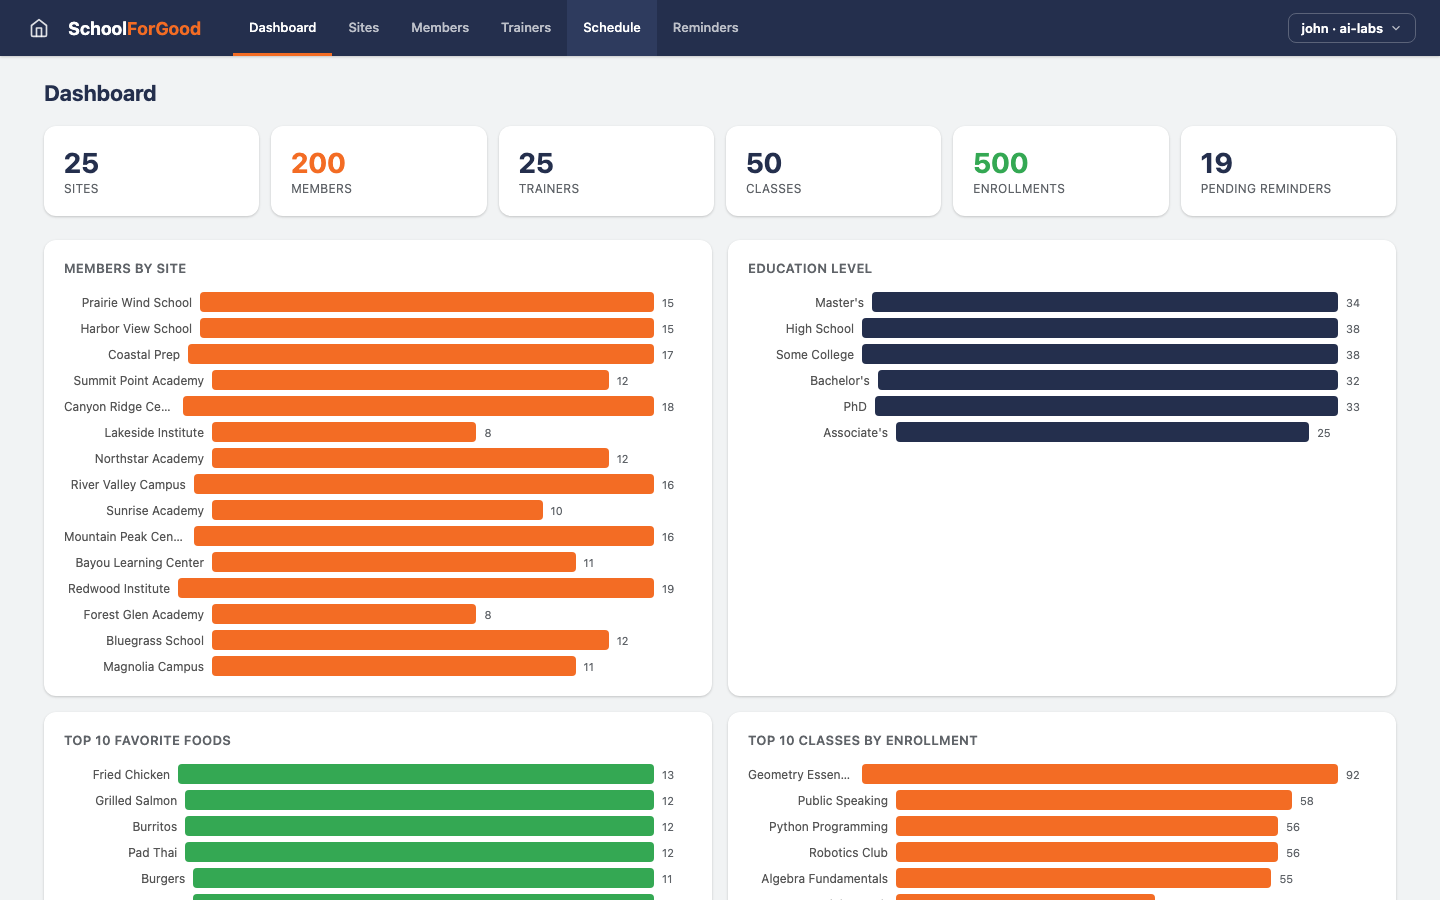
Task: Navigate to the Trainers section
Action: coord(526,27)
